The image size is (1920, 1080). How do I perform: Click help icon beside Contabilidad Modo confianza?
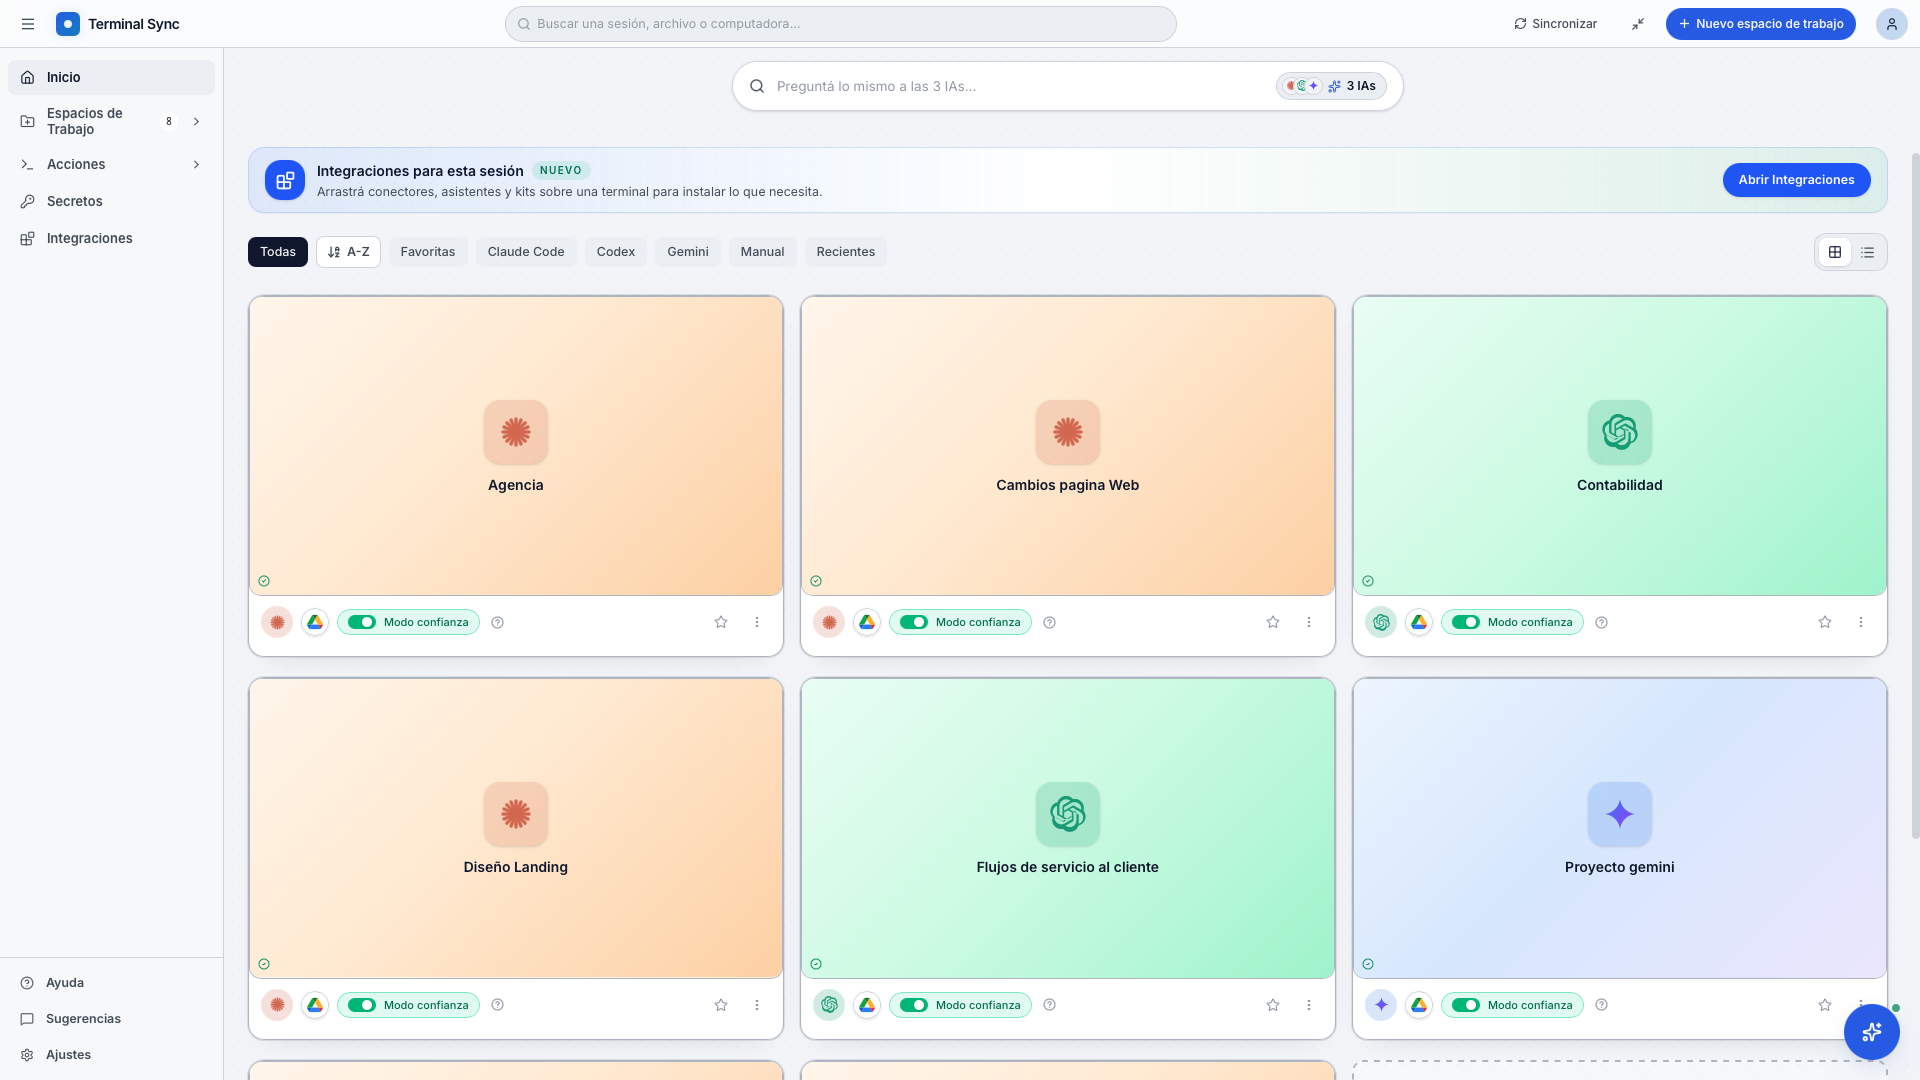coord(1602,622)
